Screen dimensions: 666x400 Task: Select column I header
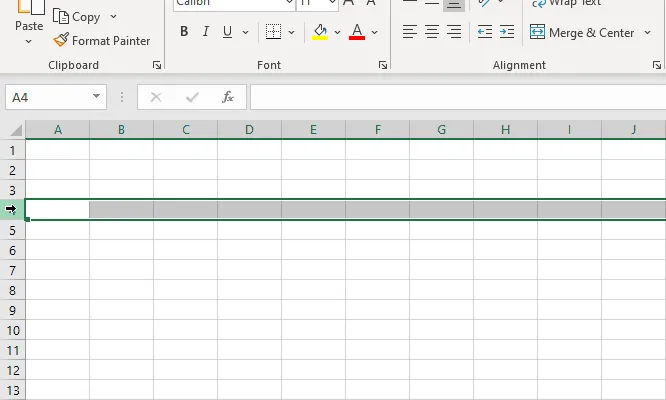coord(570,130)
